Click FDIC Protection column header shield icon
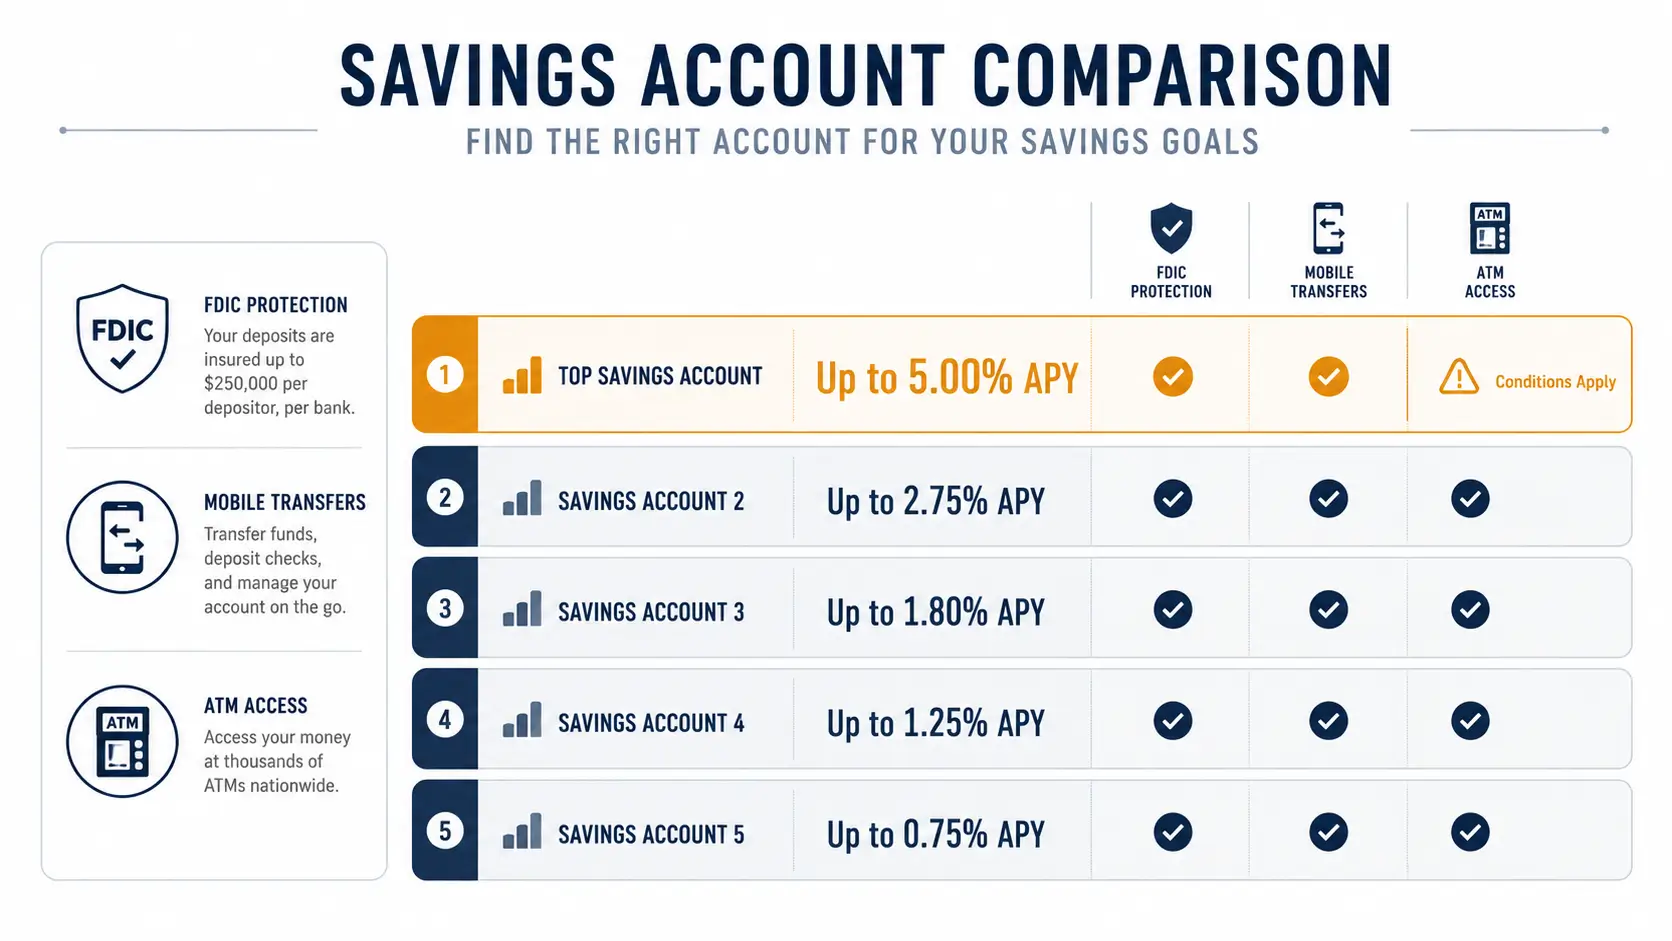Screen dimensions: 1672x941 click(1171, 228)
